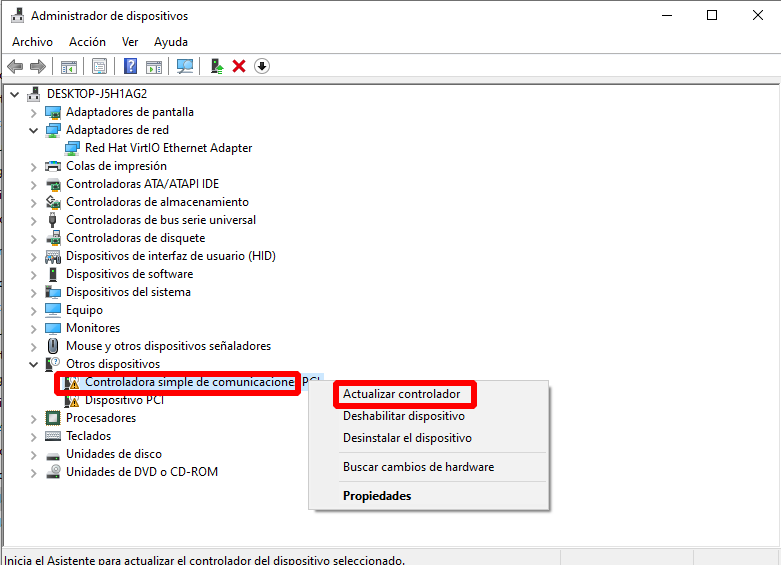Click the red X uninstall device icon

[239, 66]
